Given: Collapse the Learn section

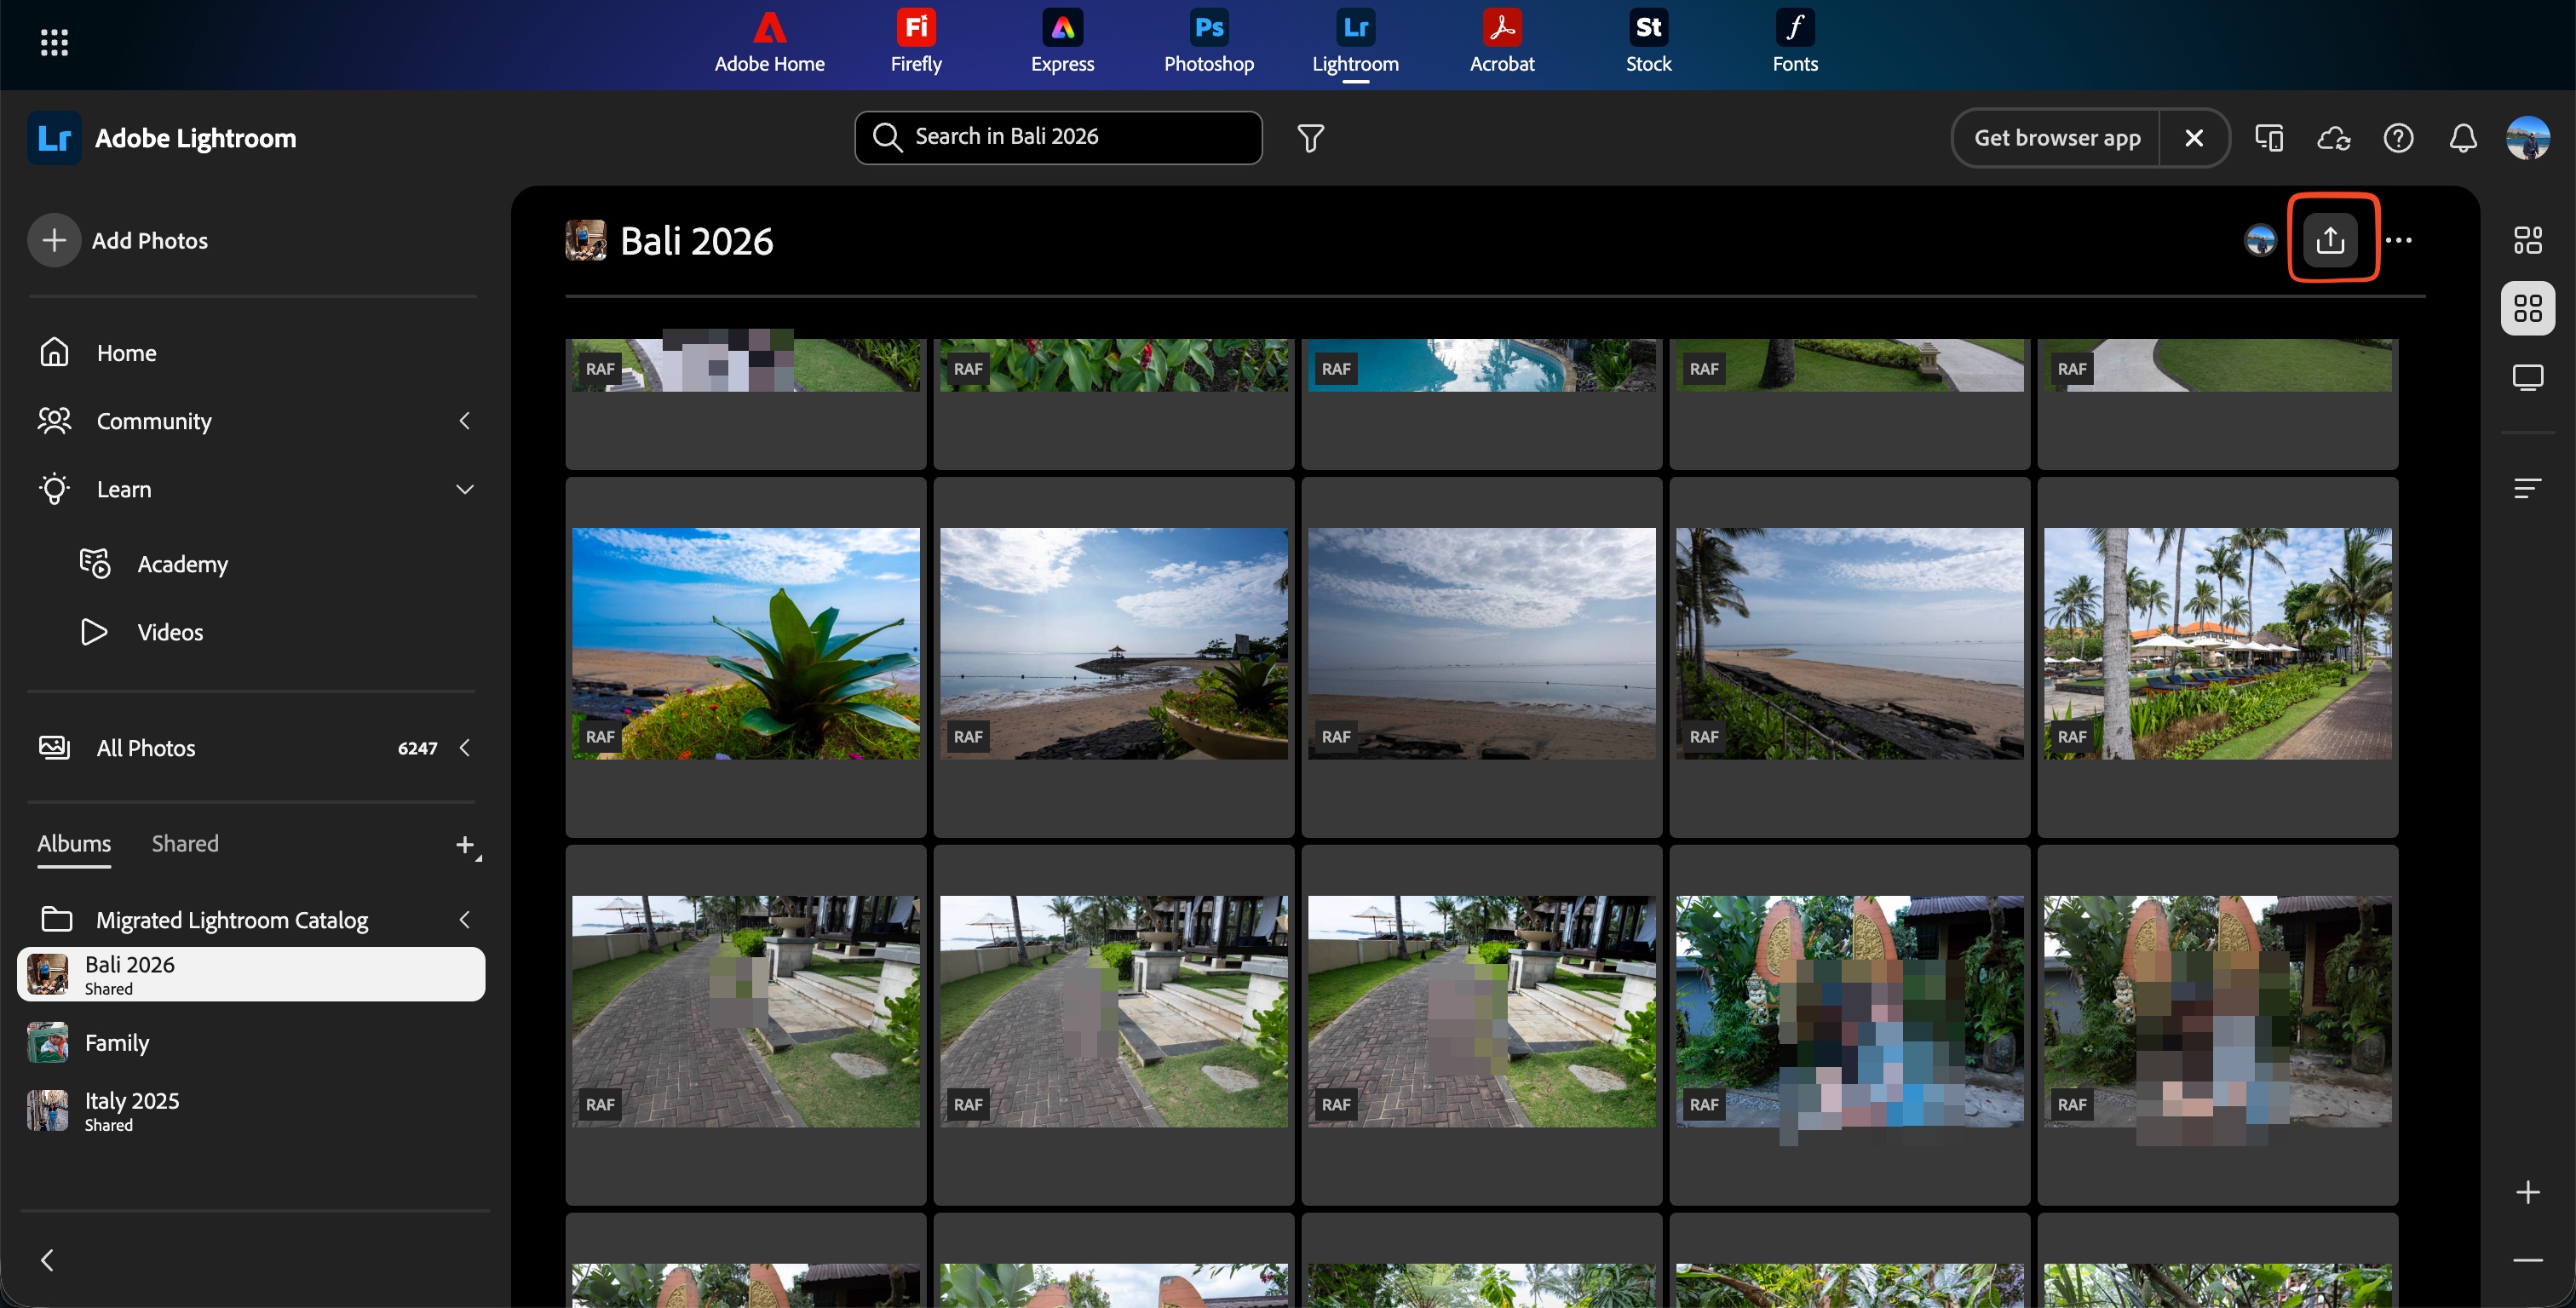Looking at the screenshot, I should [x=464, y=489].
